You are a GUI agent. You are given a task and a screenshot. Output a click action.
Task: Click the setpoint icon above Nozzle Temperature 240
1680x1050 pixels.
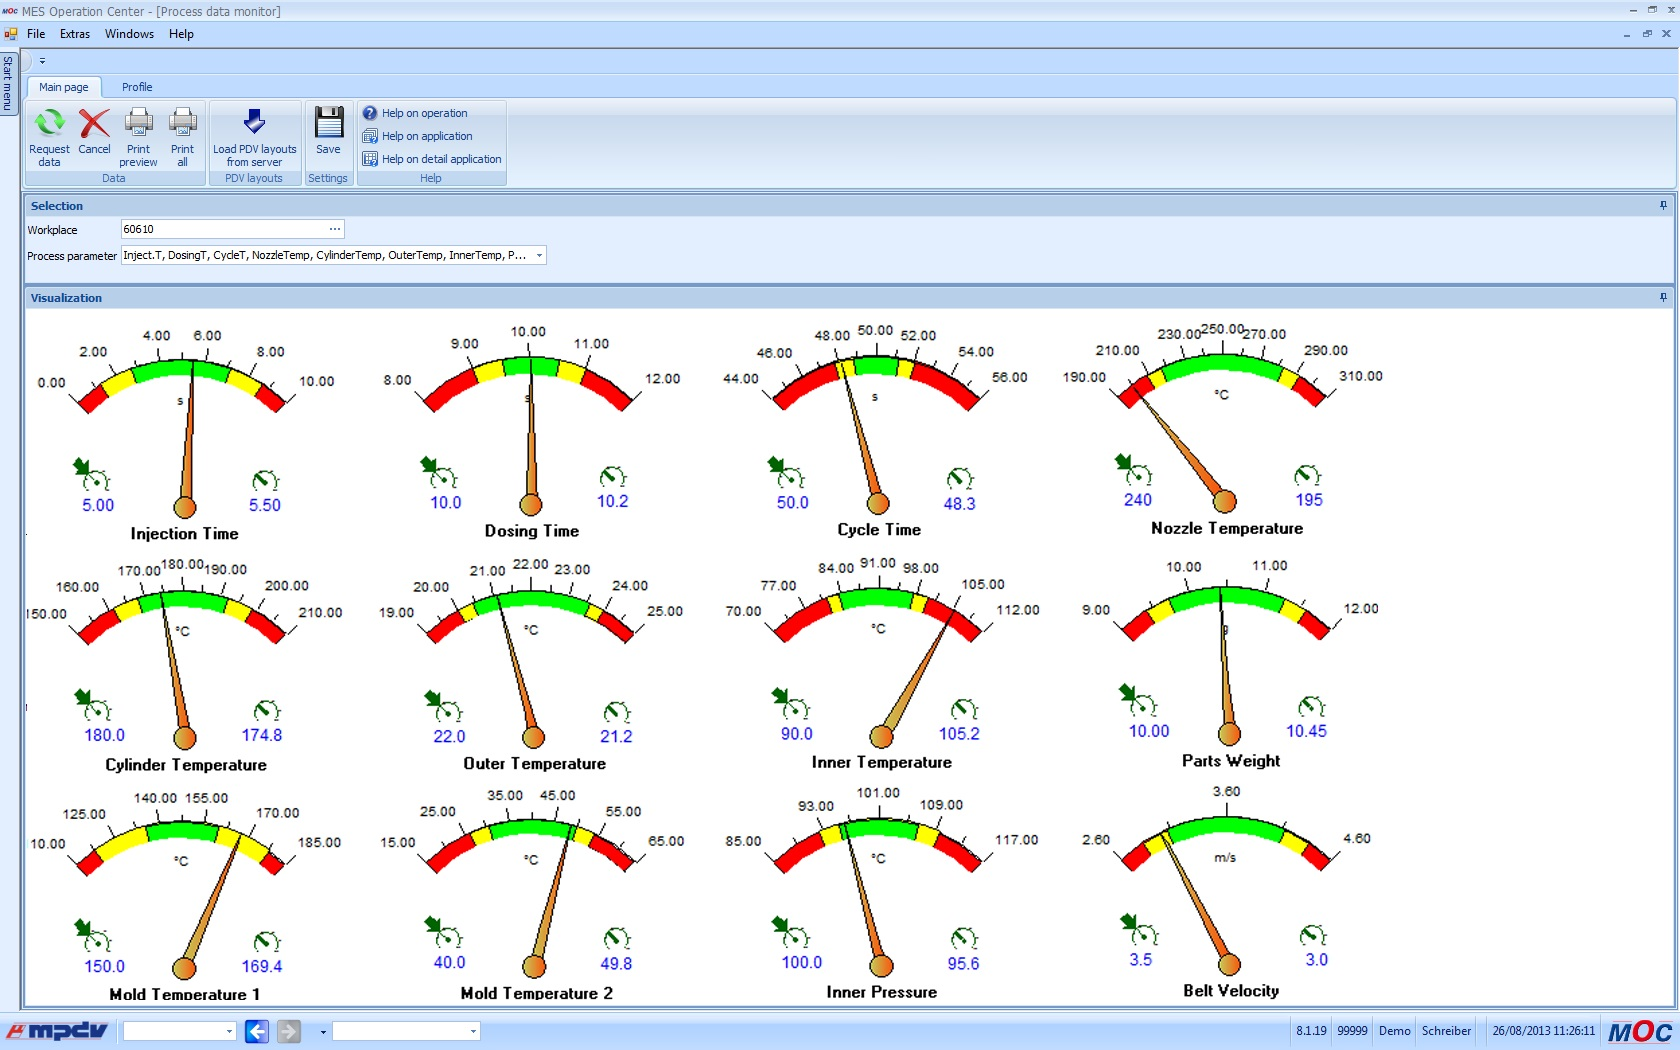click(1134, 469)
